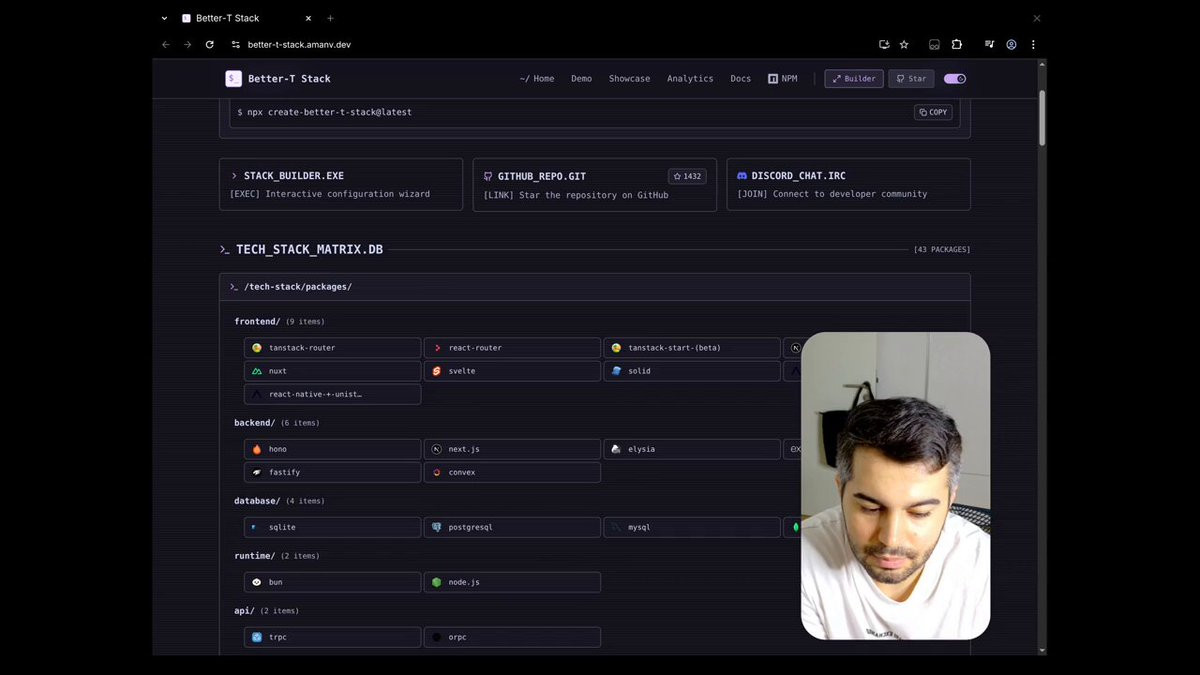This screenshot has height=675, width=1200.
Task: Click the react-native-+-unist… package
Action: click(332, 394)
